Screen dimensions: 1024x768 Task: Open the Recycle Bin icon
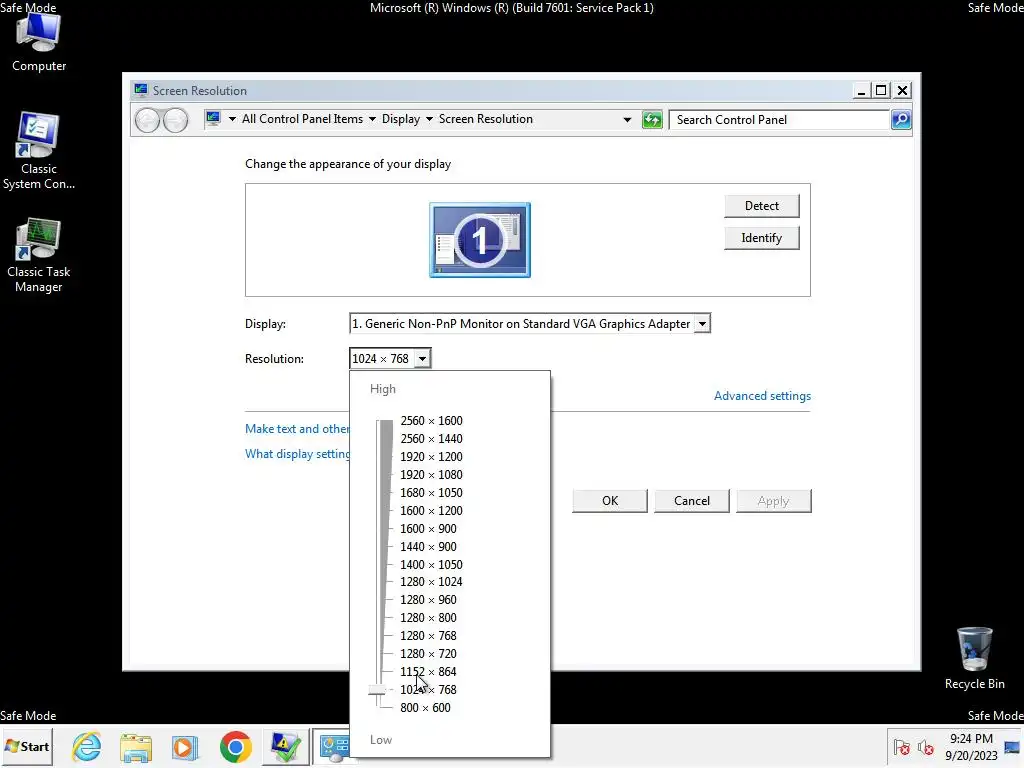point(974,658)
